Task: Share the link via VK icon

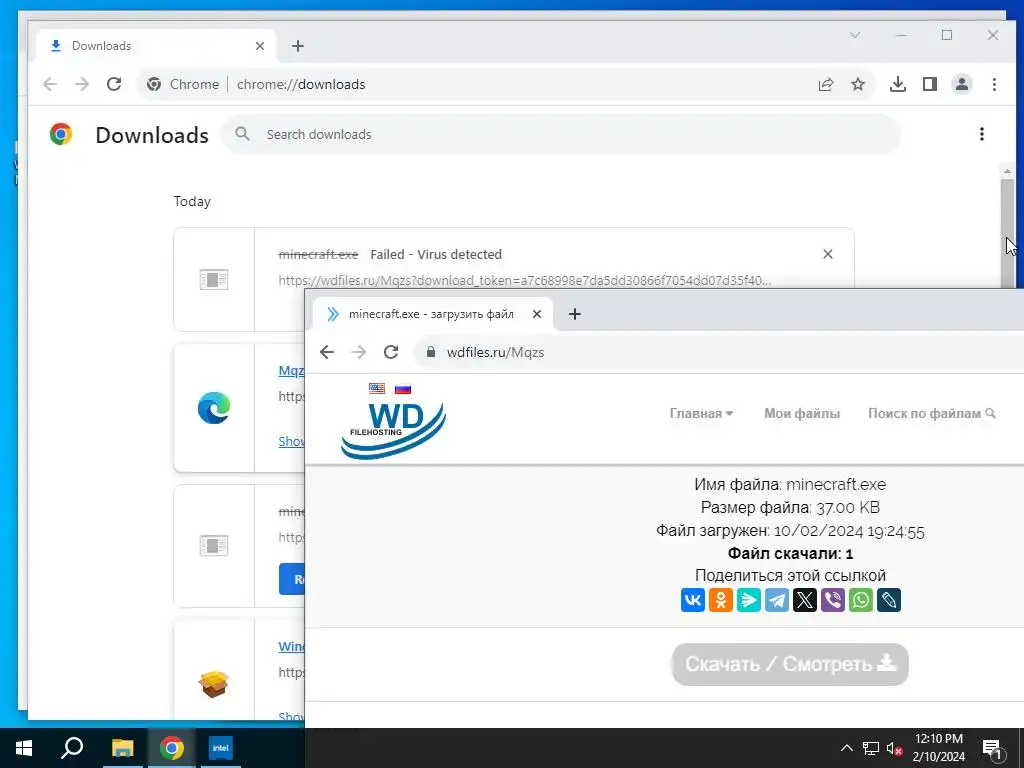Action: click(693, 600)
